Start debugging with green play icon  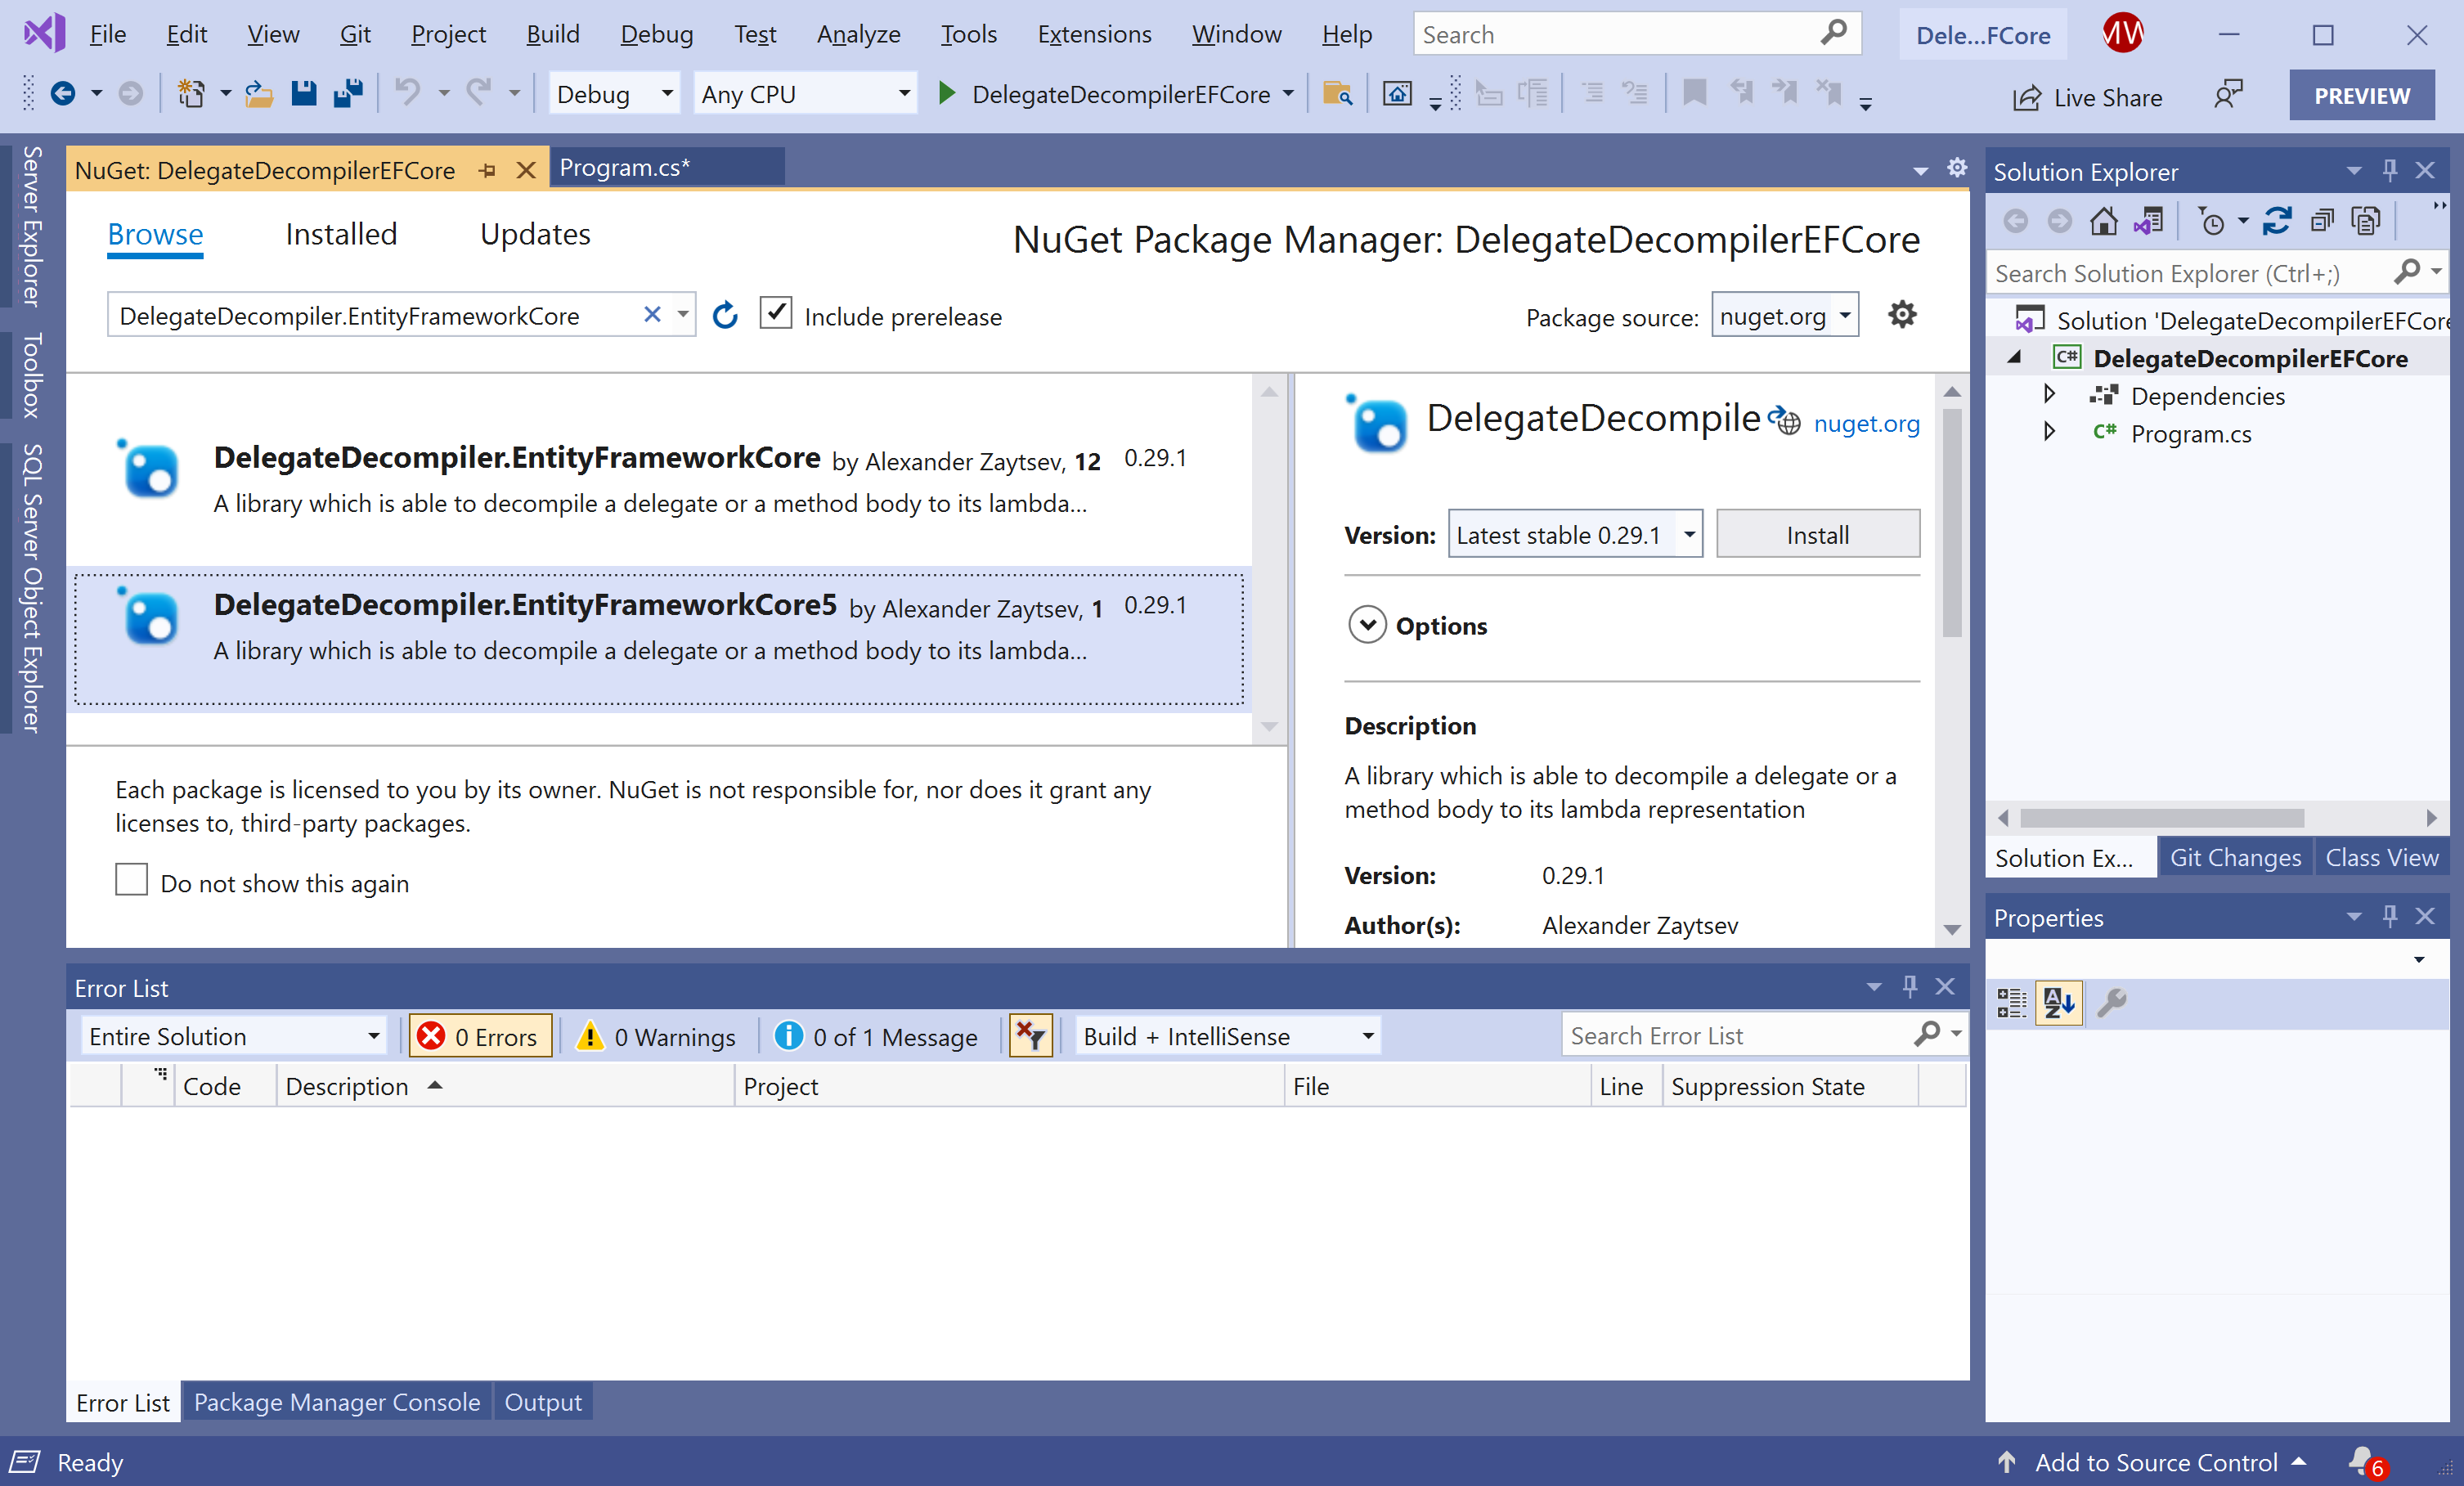pos(946,94)
